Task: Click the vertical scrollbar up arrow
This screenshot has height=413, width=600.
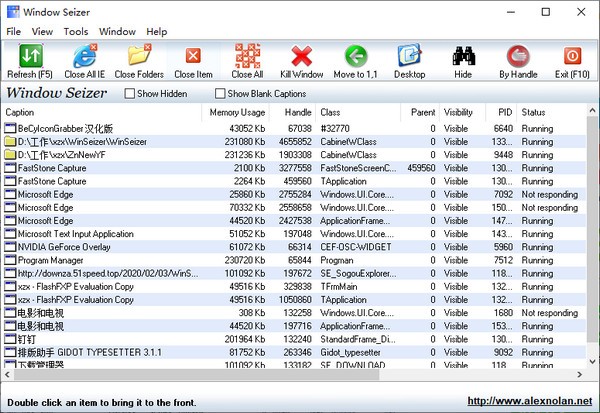Action: 592,111
